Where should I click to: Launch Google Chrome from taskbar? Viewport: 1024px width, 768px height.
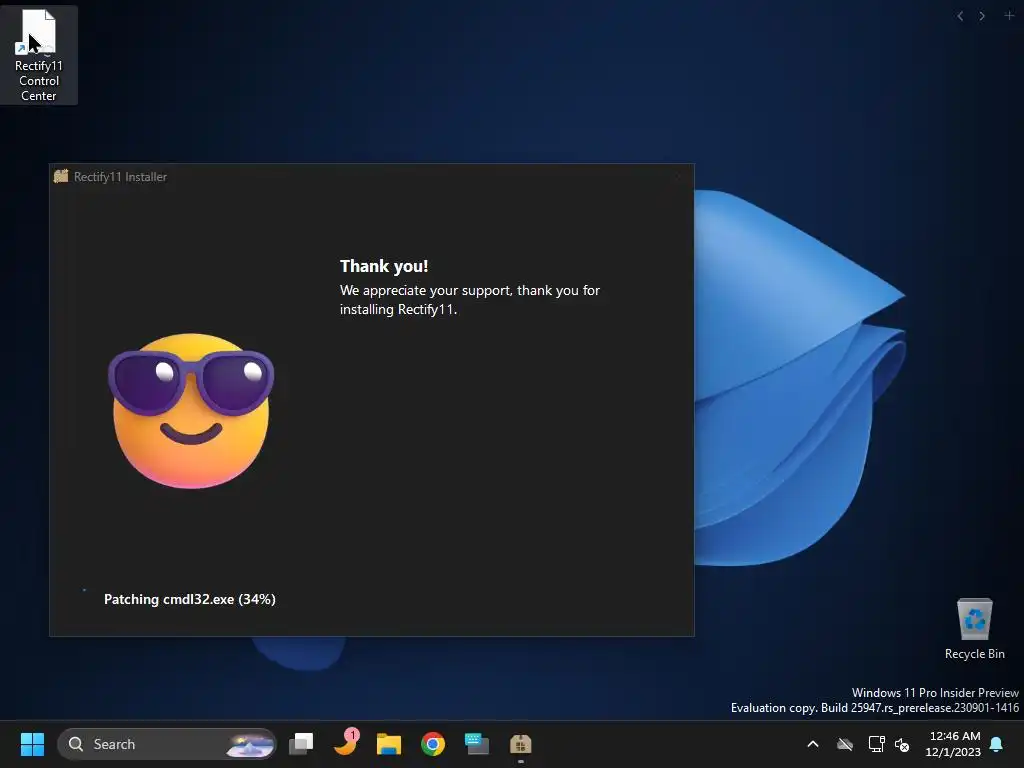(x=432, y=744)
